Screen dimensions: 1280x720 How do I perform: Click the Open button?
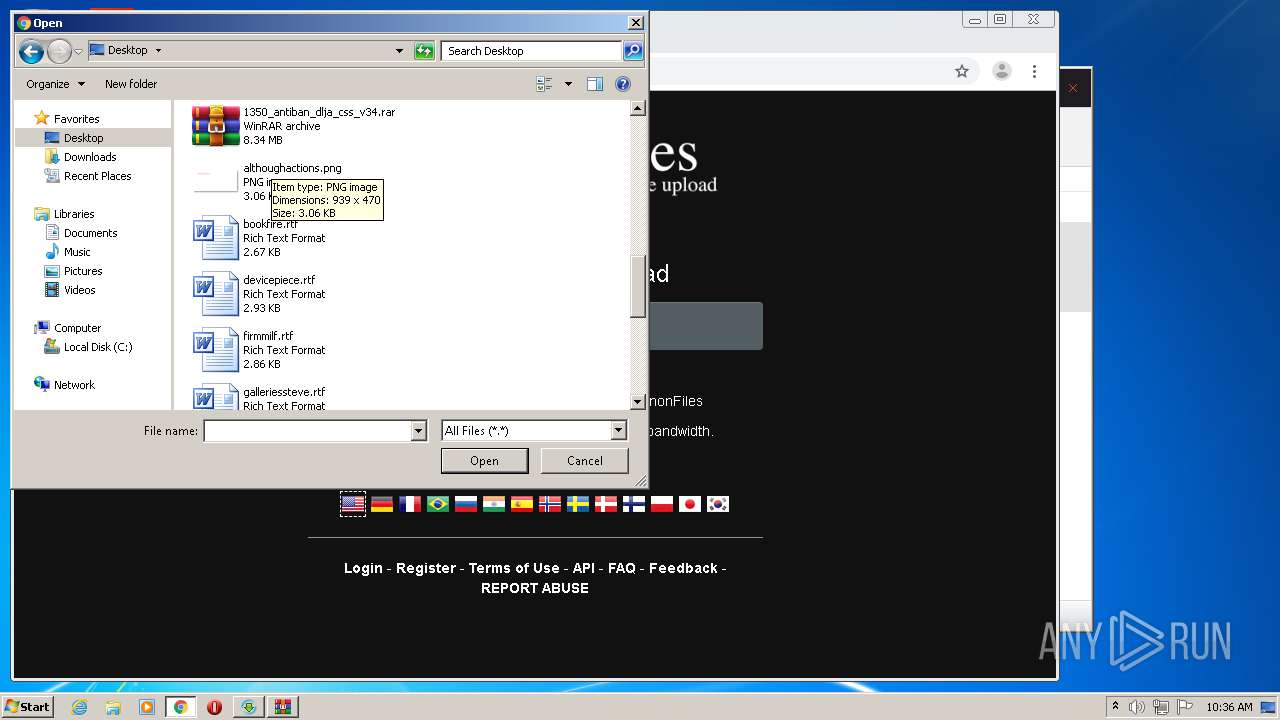pos(484,461)
